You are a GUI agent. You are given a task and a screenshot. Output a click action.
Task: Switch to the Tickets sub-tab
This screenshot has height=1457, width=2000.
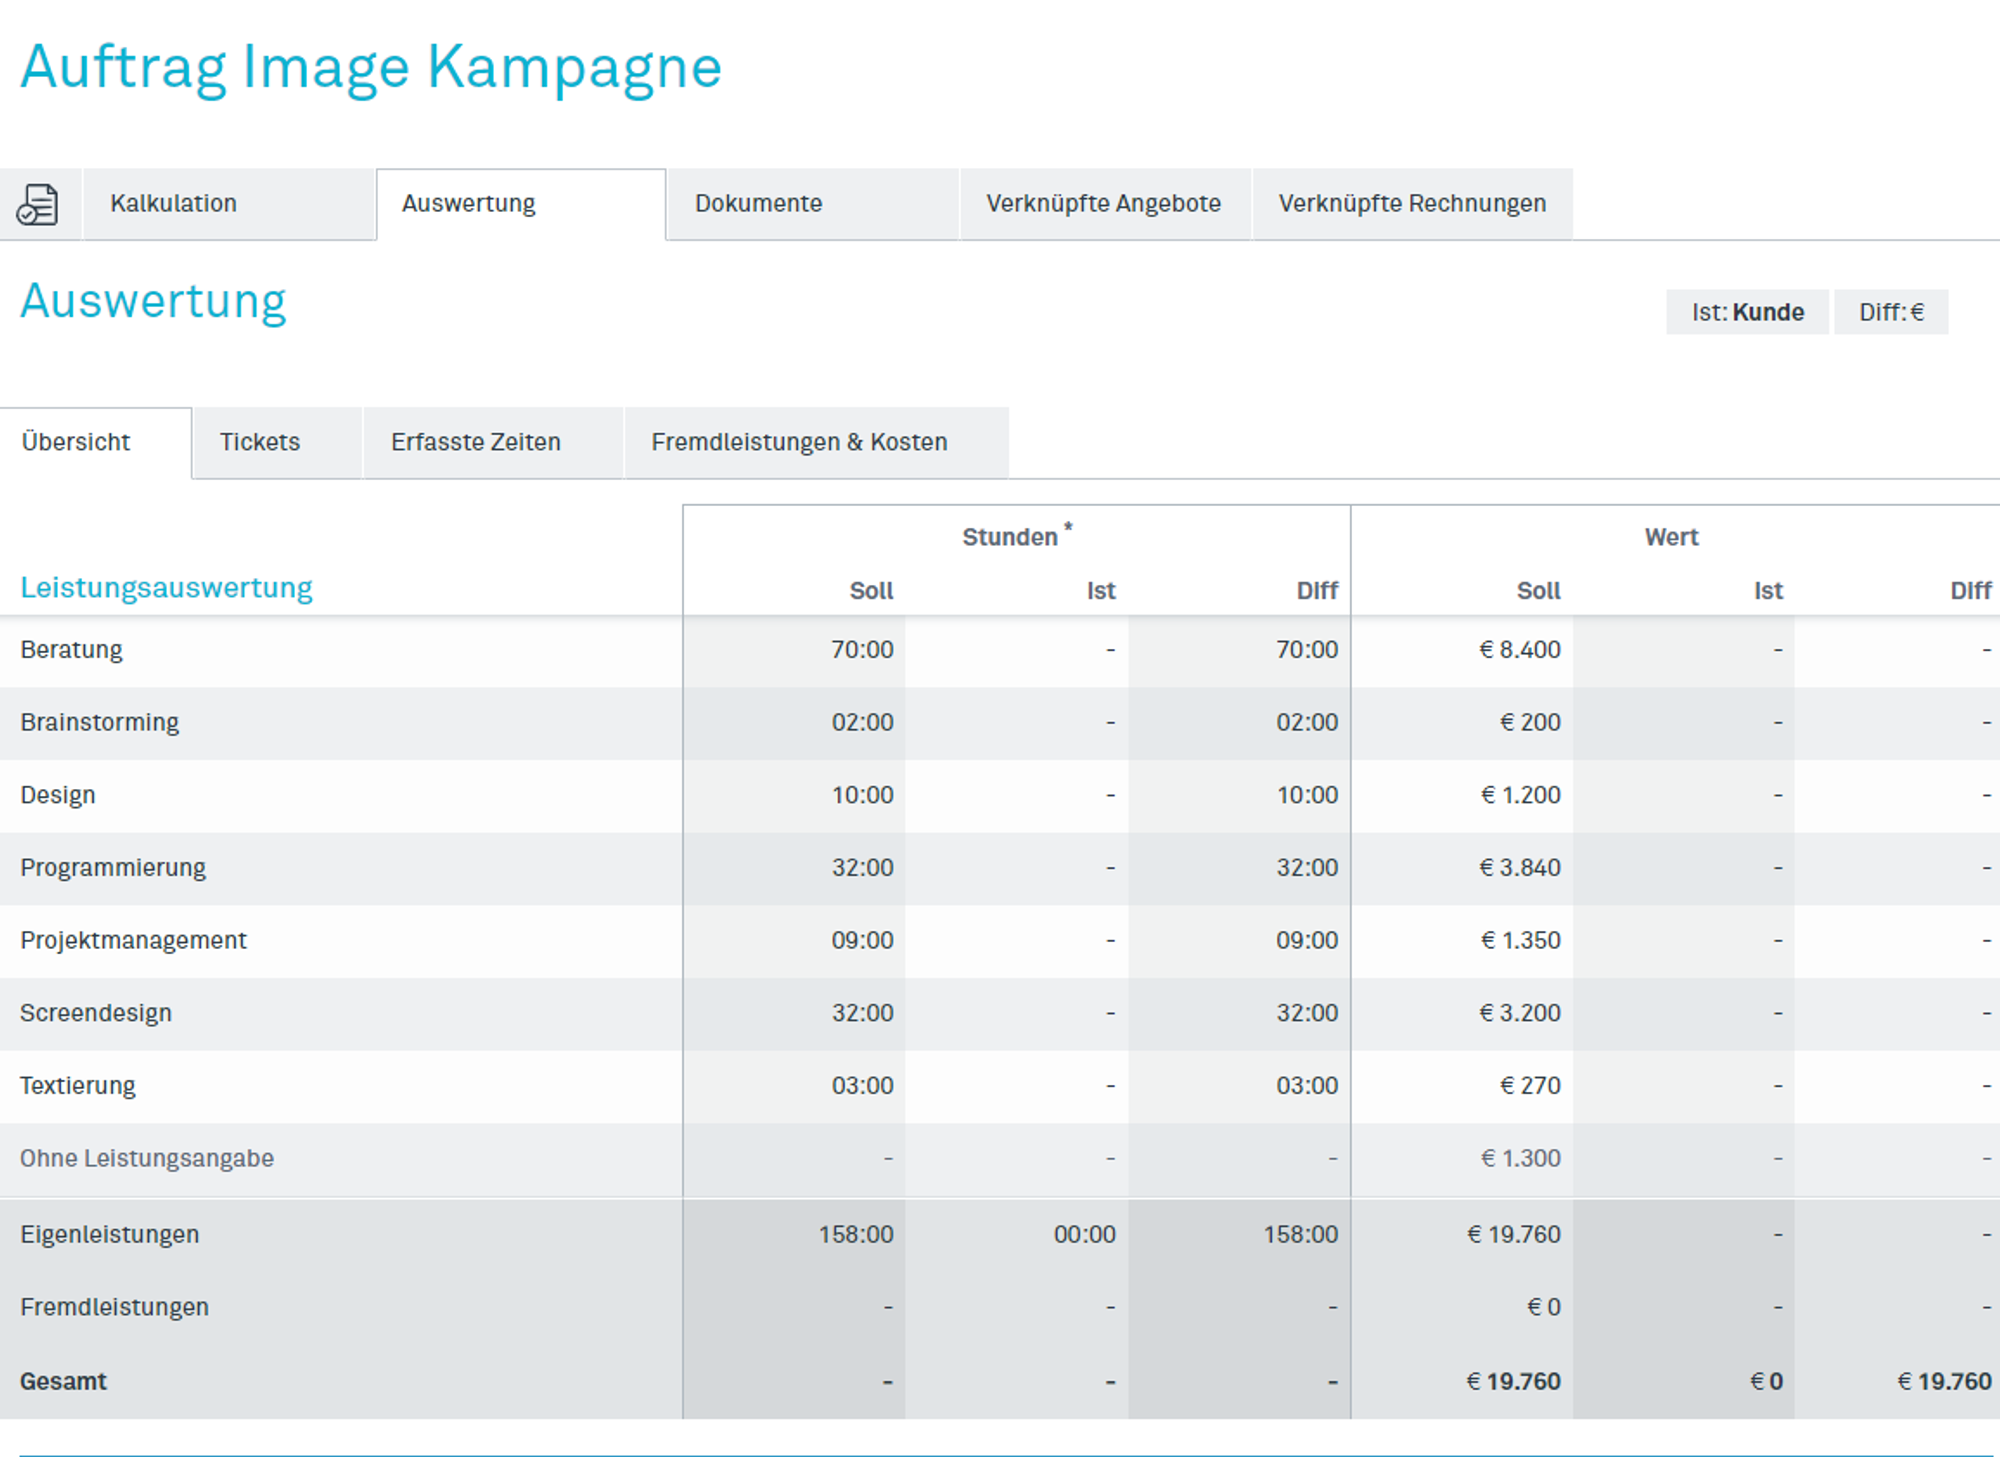(277, 442)
